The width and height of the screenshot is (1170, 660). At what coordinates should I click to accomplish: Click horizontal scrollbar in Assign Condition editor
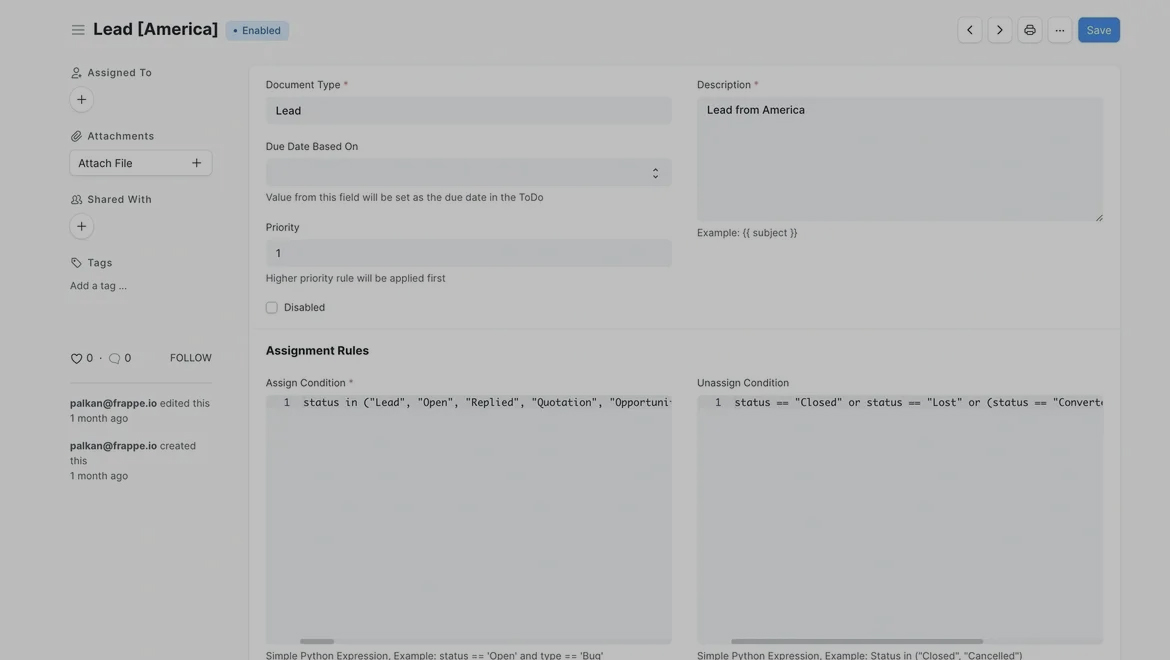[x=317, y=641]
